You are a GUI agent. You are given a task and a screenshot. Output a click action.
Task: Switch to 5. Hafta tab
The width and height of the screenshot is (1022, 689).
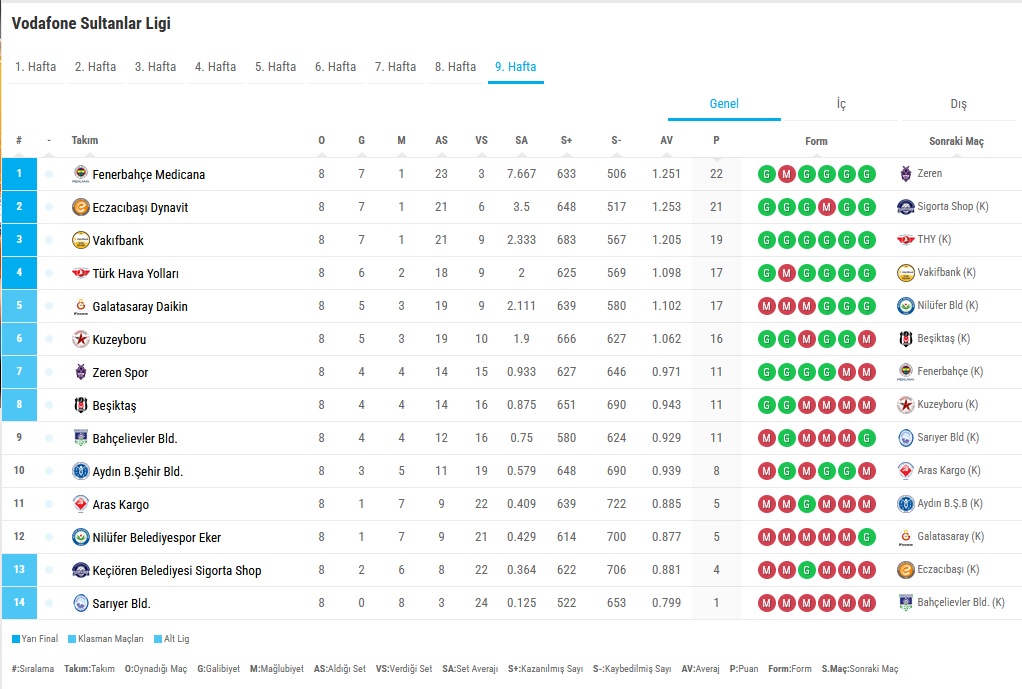[x=275, y=66]
